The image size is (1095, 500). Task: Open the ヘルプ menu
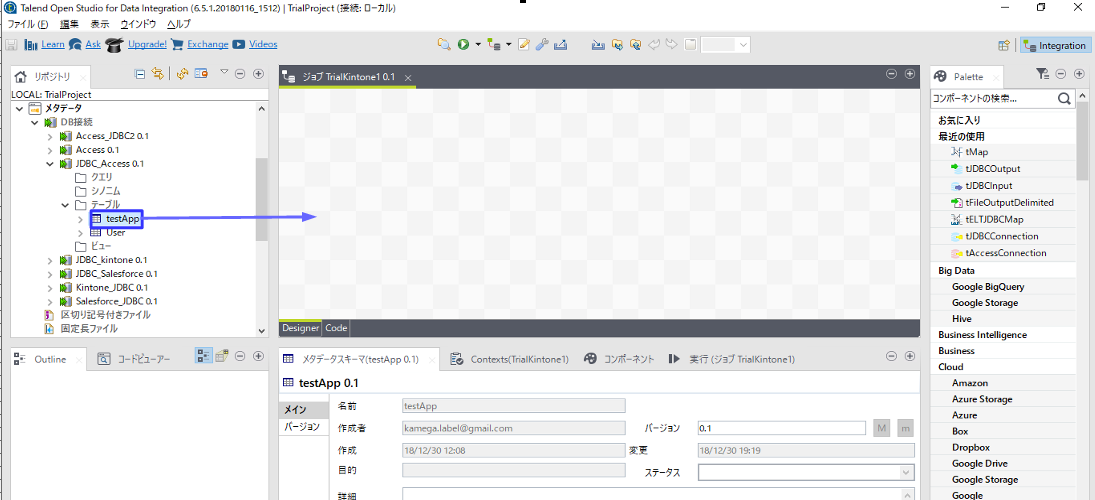tap(178, 24)
